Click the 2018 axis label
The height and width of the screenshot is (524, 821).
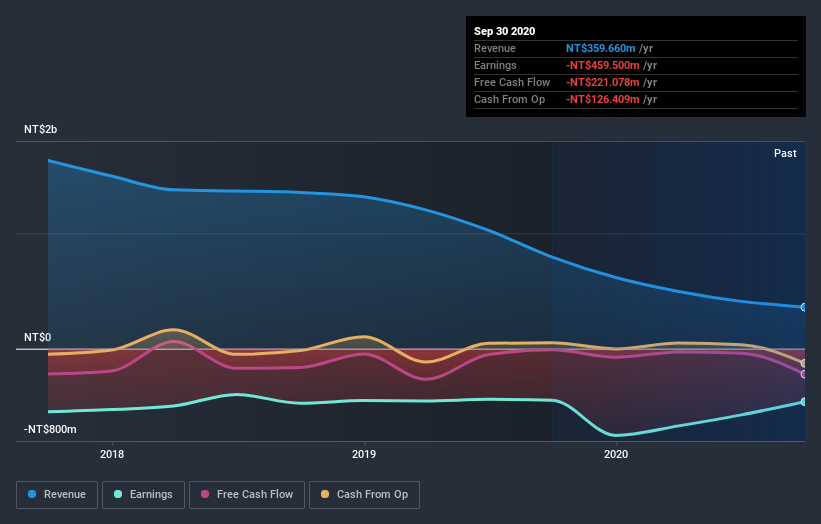tap(112, 454)
